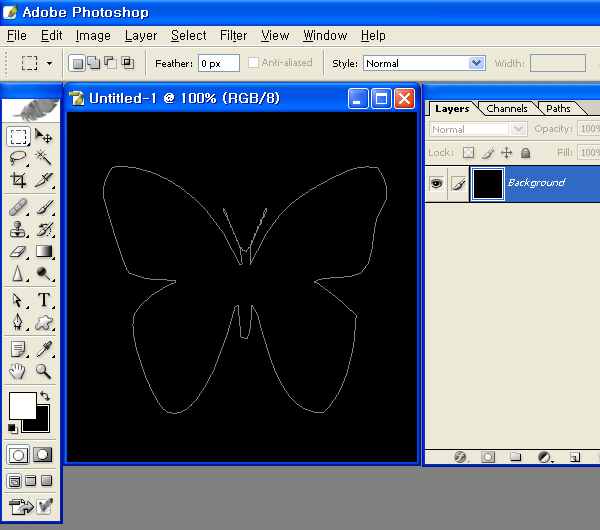Click the feather logo at toolbox top

point(31,110)
